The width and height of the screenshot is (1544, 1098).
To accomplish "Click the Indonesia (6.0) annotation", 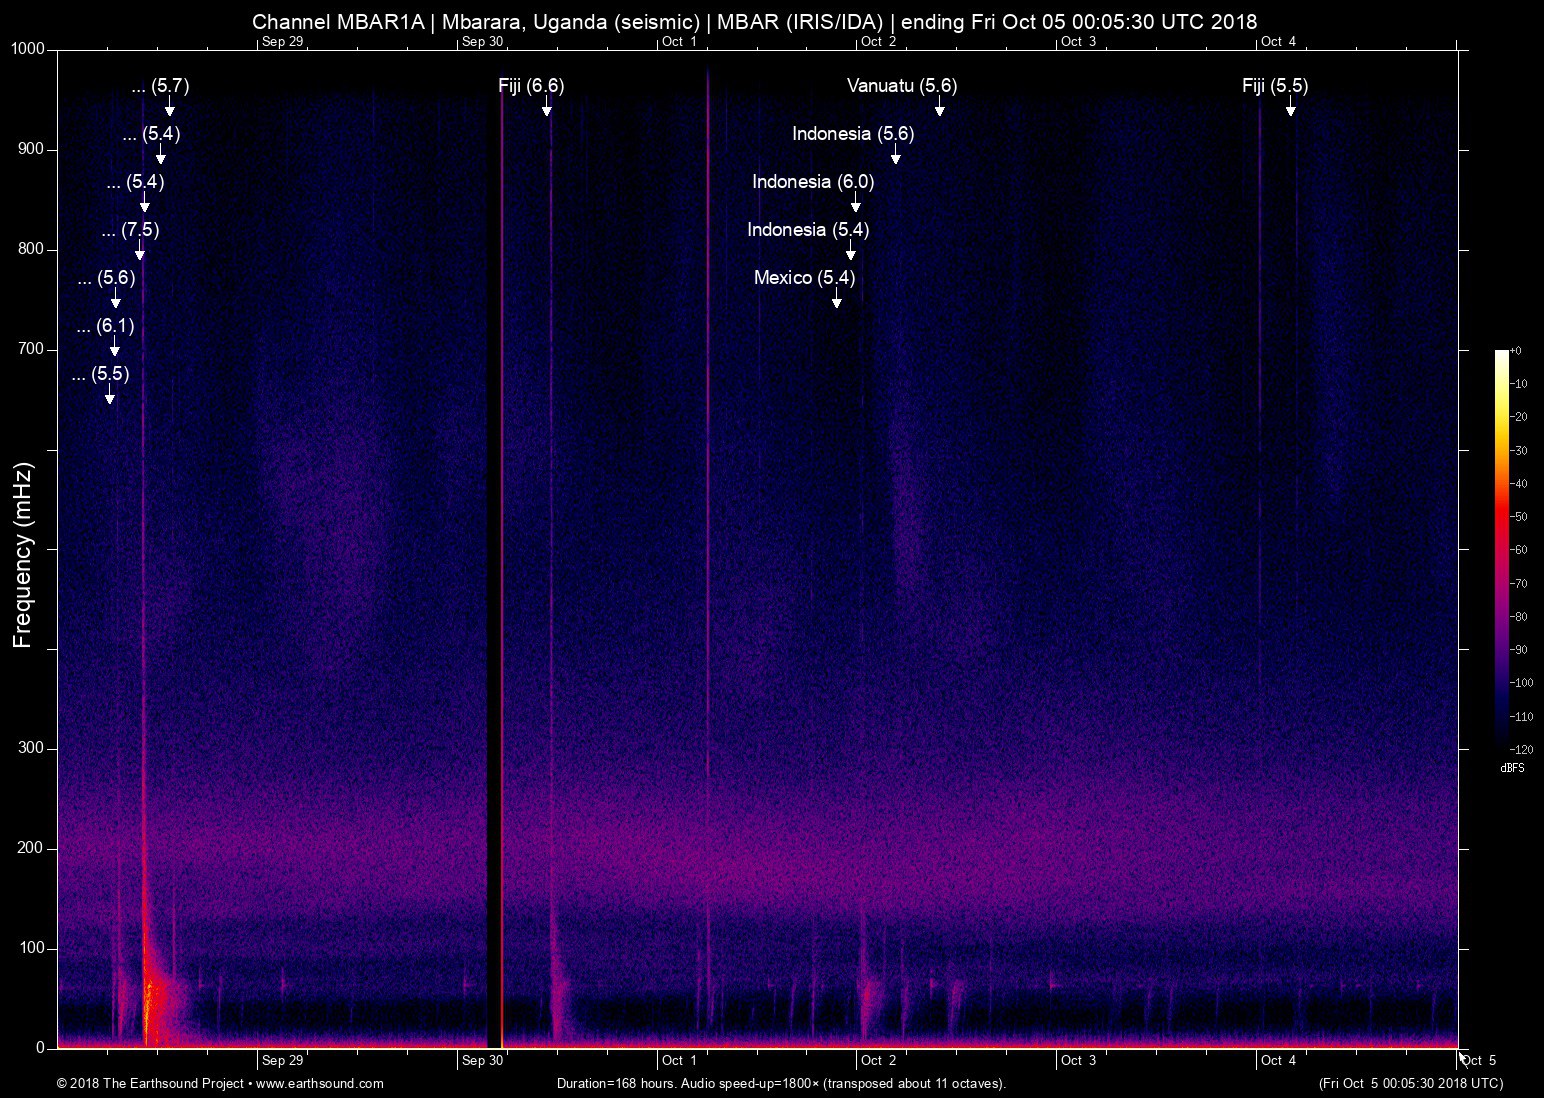I will (813, 182).
